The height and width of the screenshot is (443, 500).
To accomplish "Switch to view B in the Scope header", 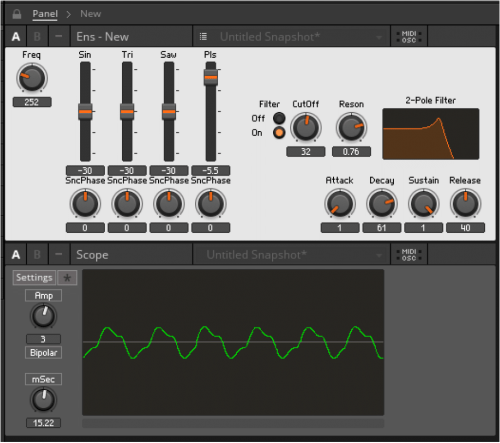I will [37, 255].
